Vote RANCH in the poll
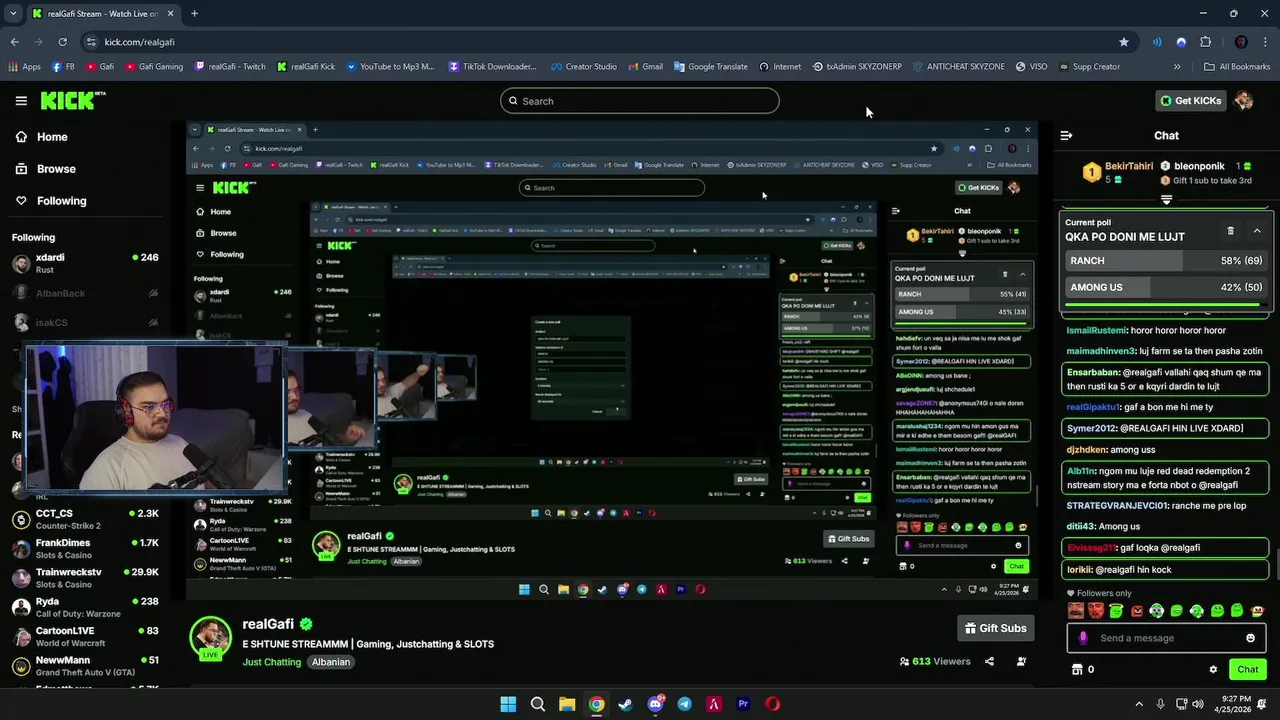Viewport: 1280px width, 720px height. coord(1166,261)
